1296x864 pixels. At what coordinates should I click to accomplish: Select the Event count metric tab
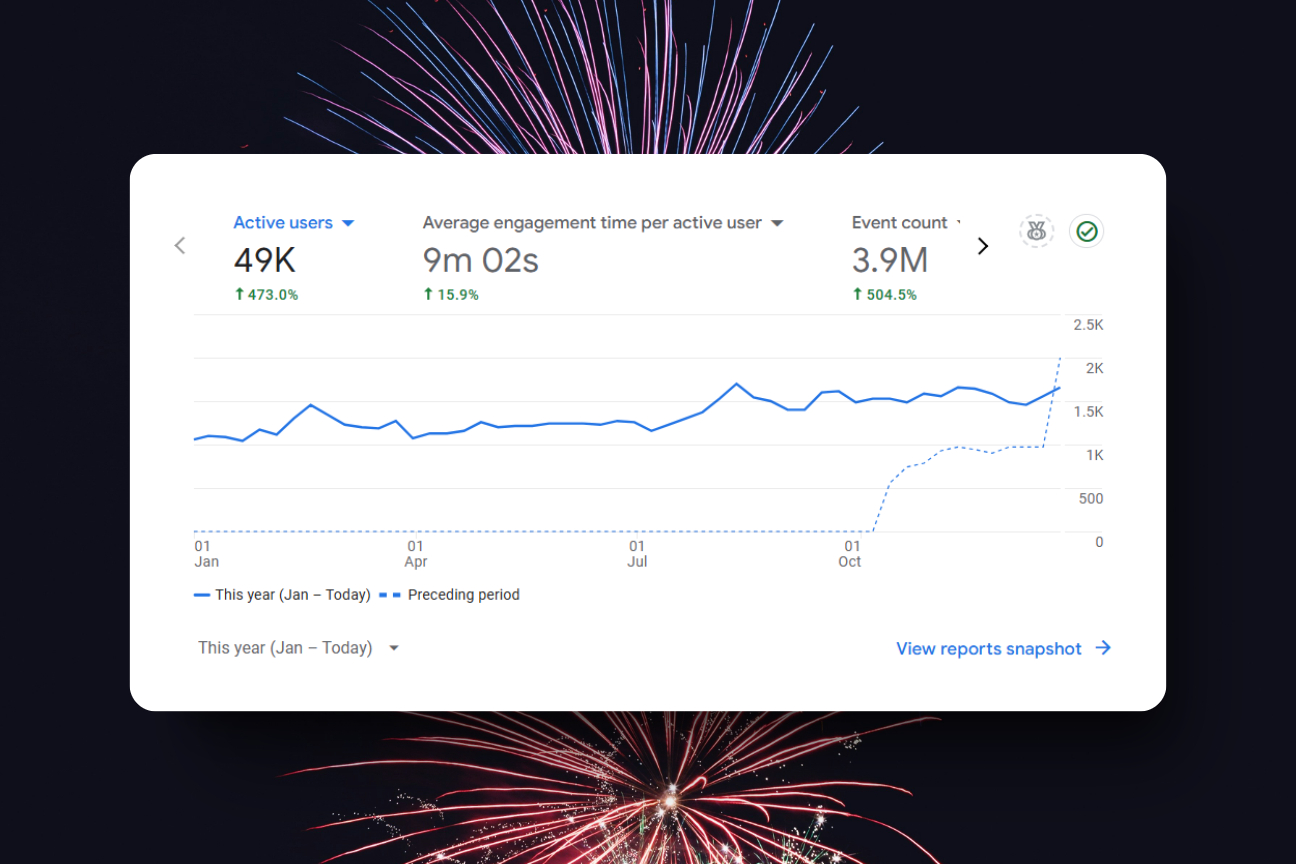tap(899, 223)
